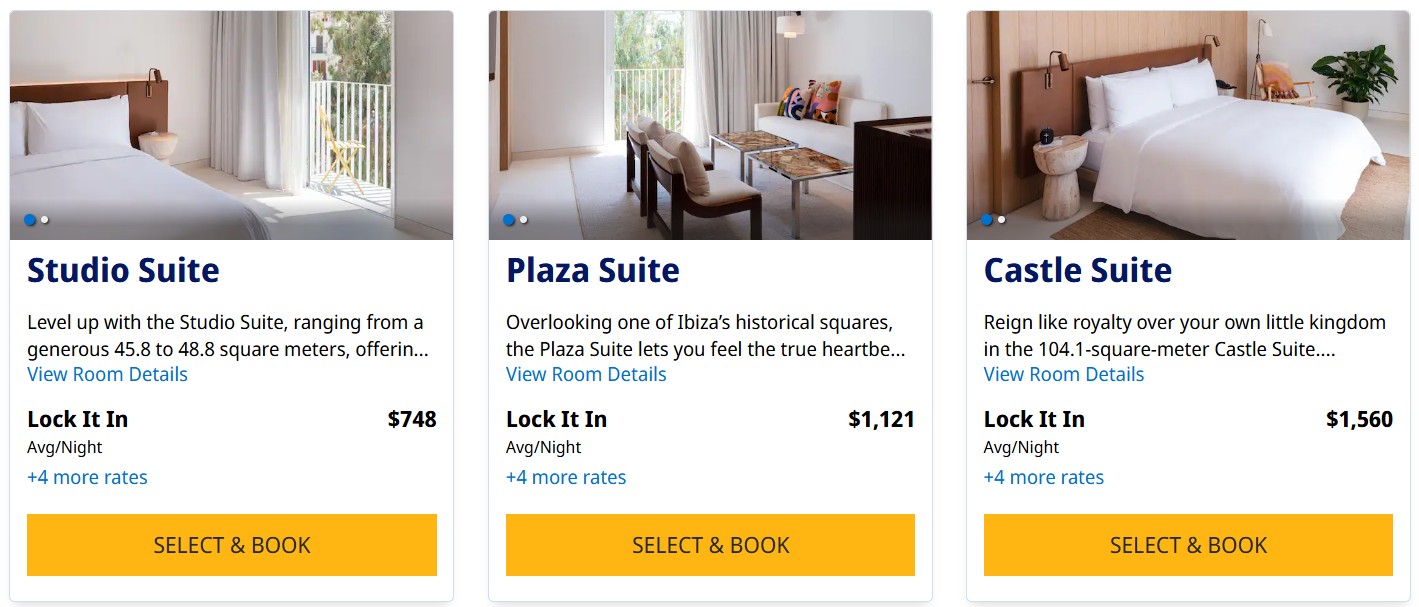Viewport: 1419px width, 607px height.
Task: Select first carousel dot on Studio Suite photo
Action: 30,220
